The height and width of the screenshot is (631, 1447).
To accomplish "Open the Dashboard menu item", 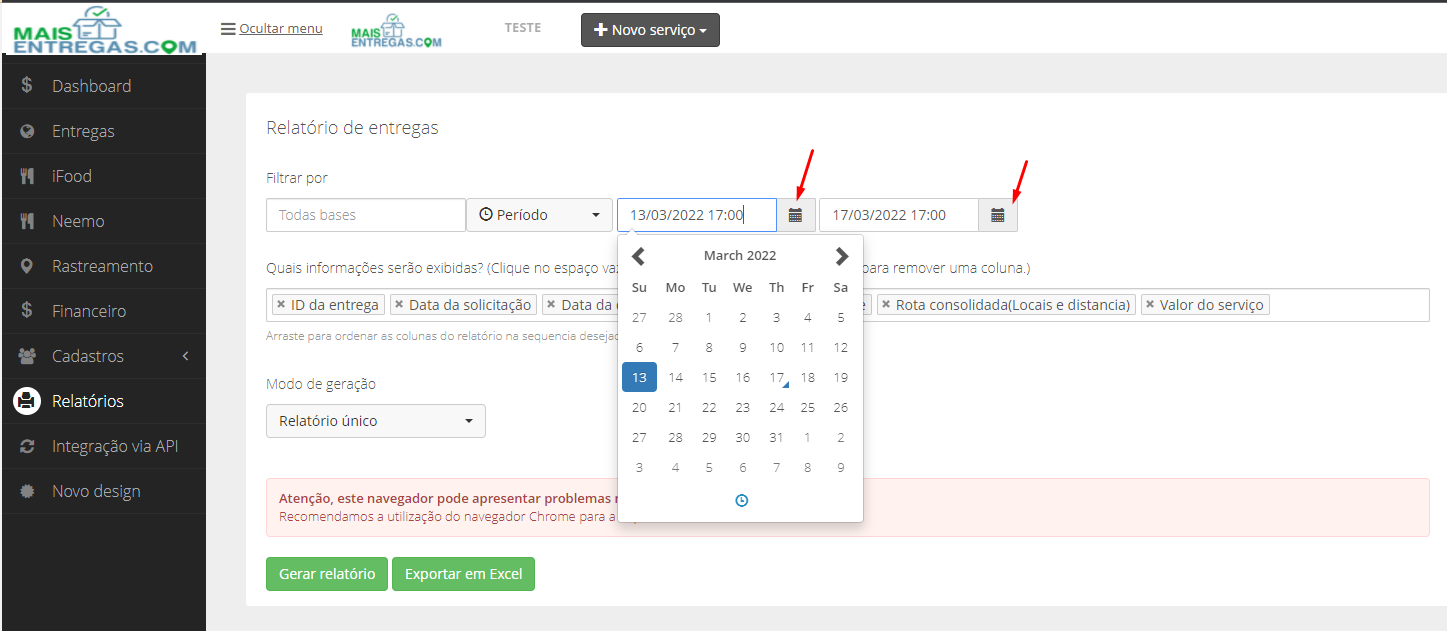I will [x=103, y=86].
